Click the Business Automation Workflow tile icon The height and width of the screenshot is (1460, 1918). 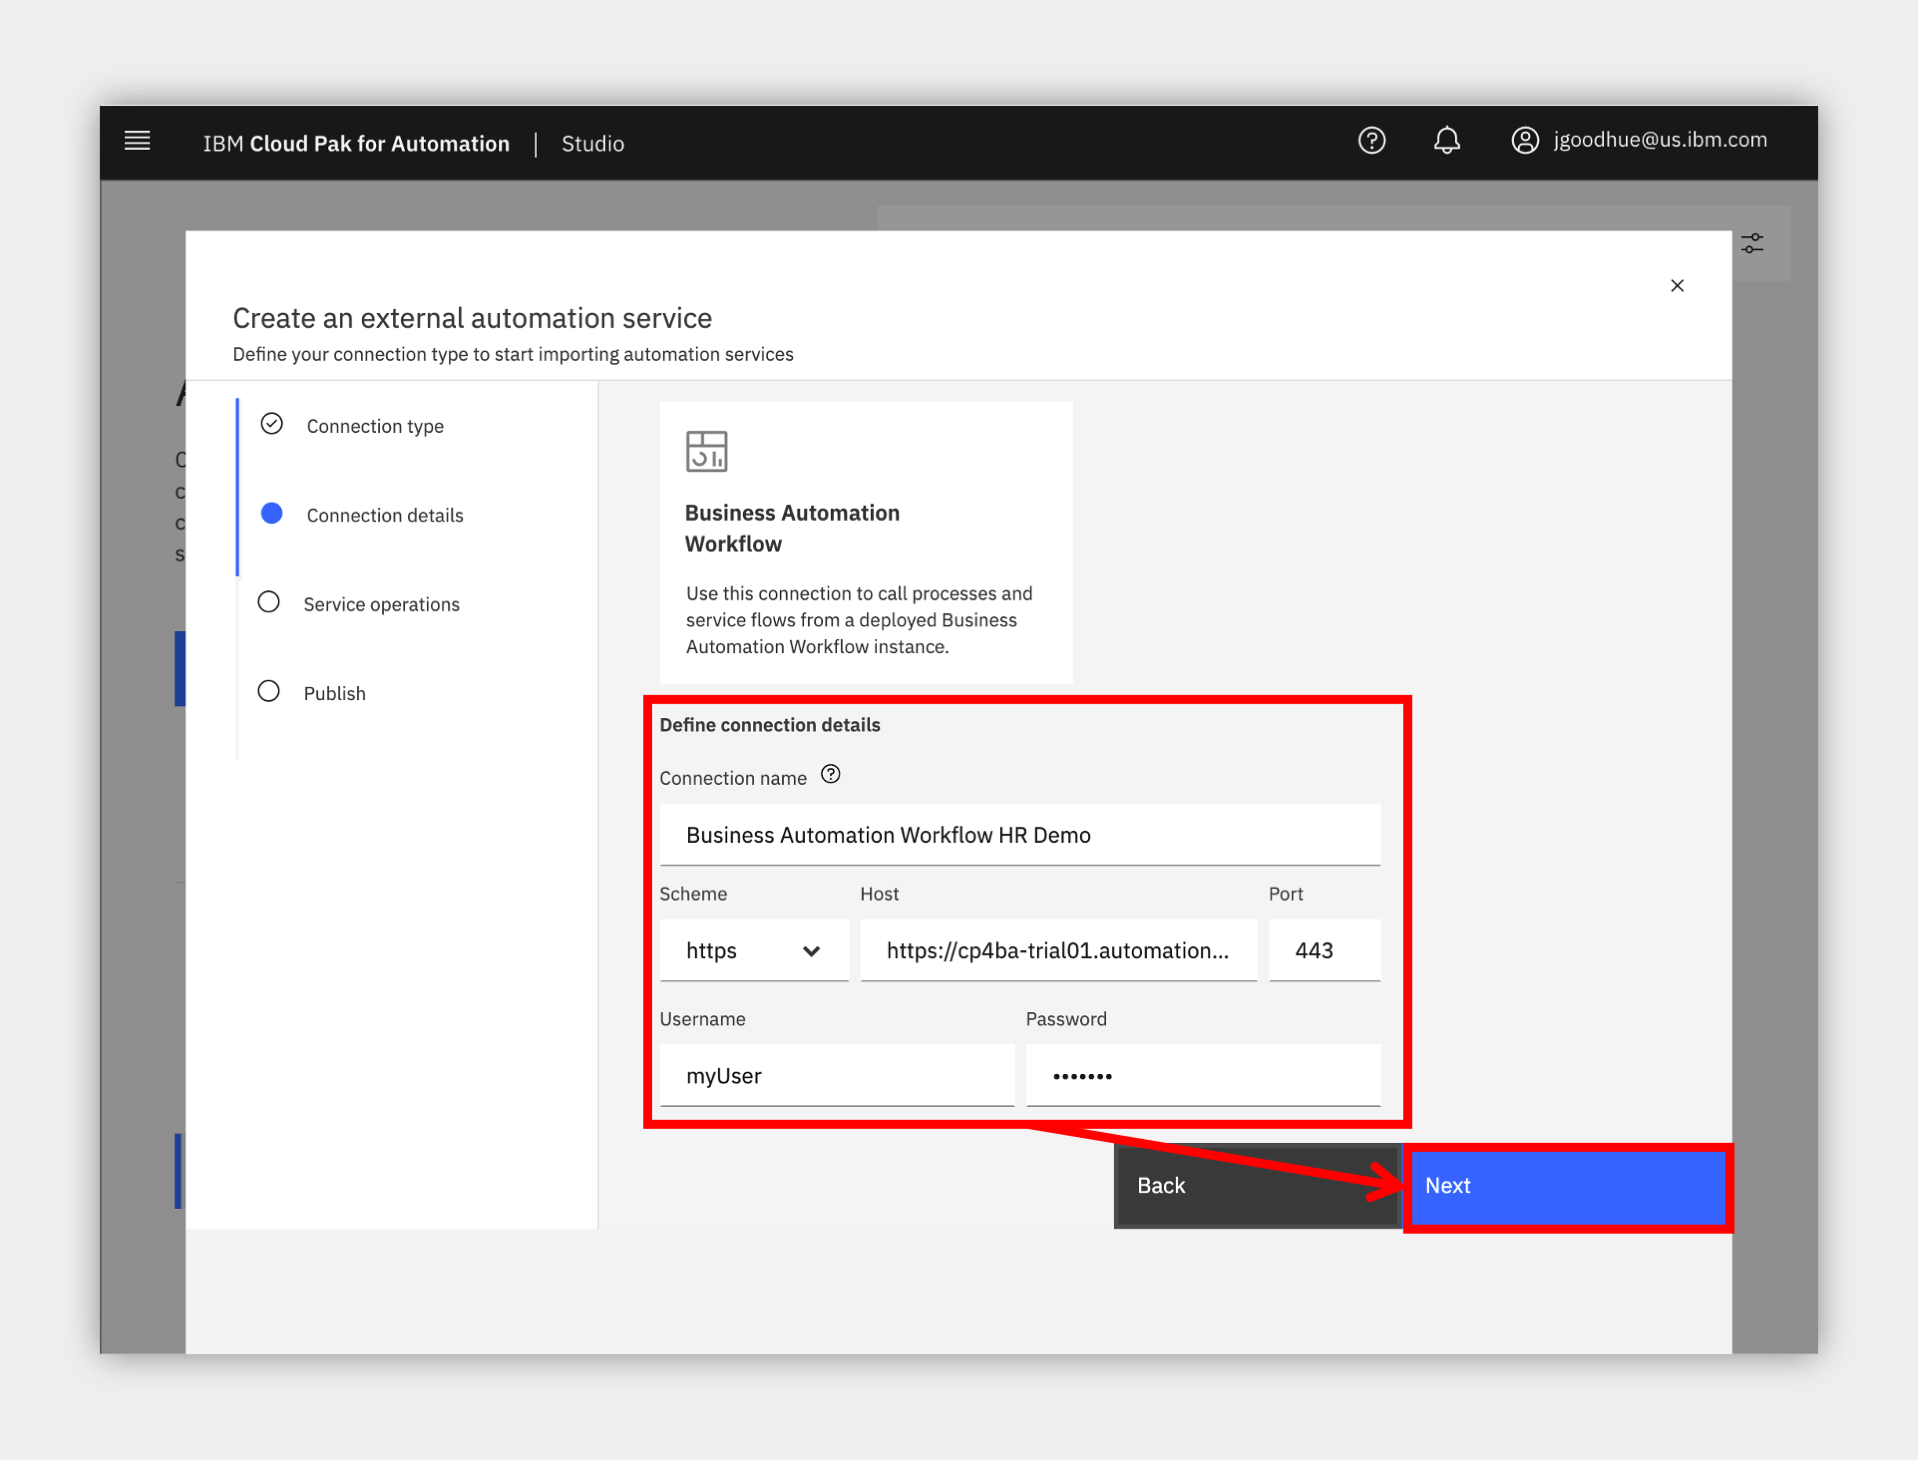pos(706,451)
